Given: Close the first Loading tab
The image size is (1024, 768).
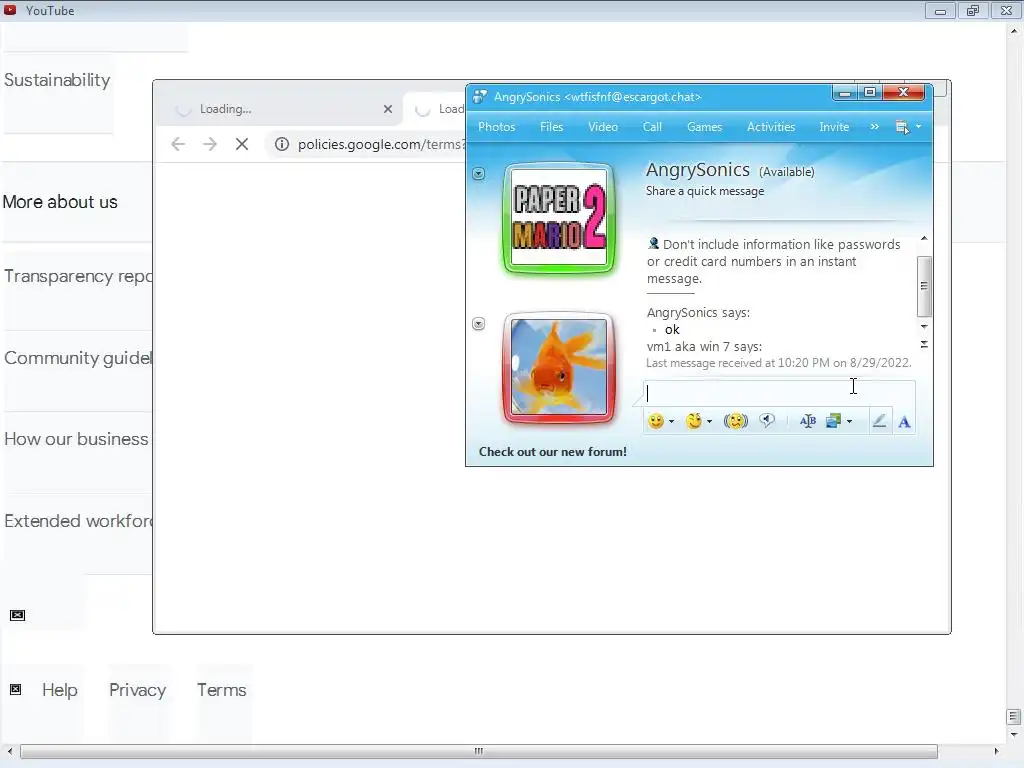Looking at the screenshot, I should pos(388,109).
